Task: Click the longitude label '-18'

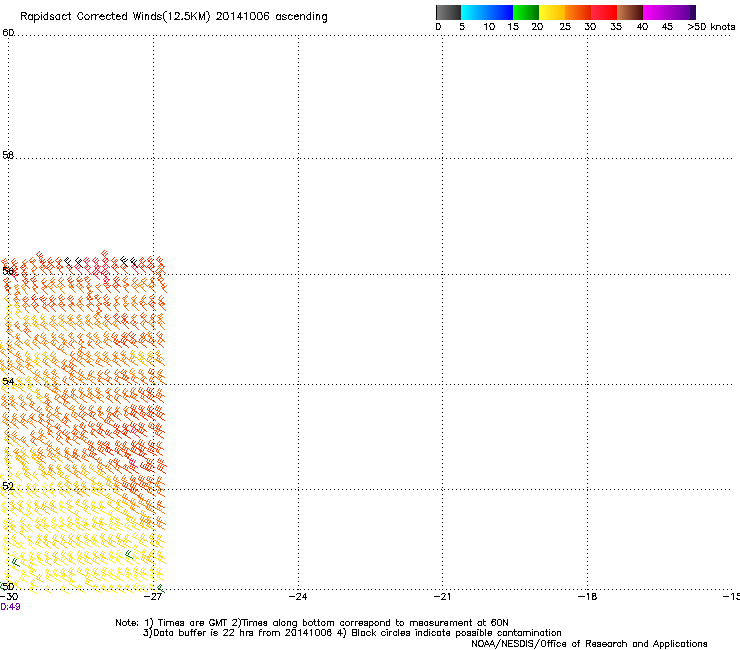Action: pos(587,597)
